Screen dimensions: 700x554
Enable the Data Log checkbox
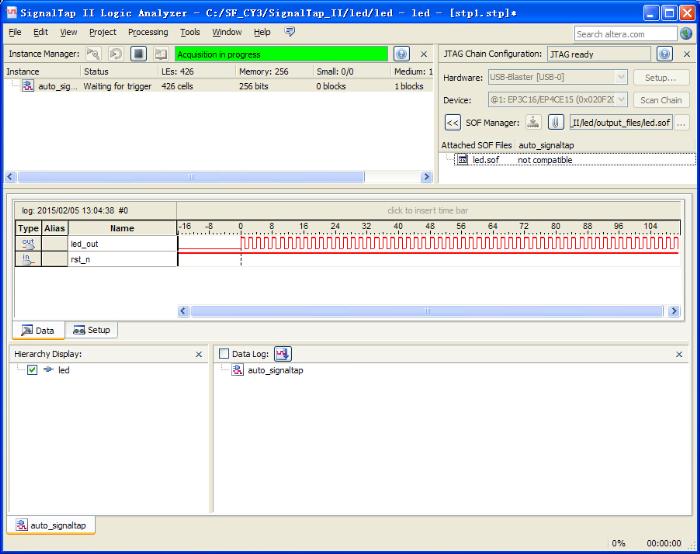coord(224,354)
